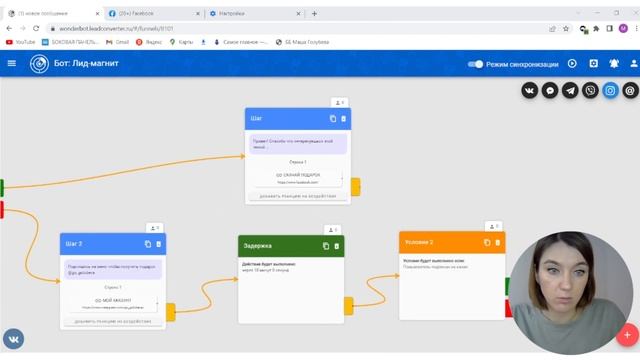Select the Instagram channel button
The width and height of the screenshot is (640, 360).
[x=610, y=90]
